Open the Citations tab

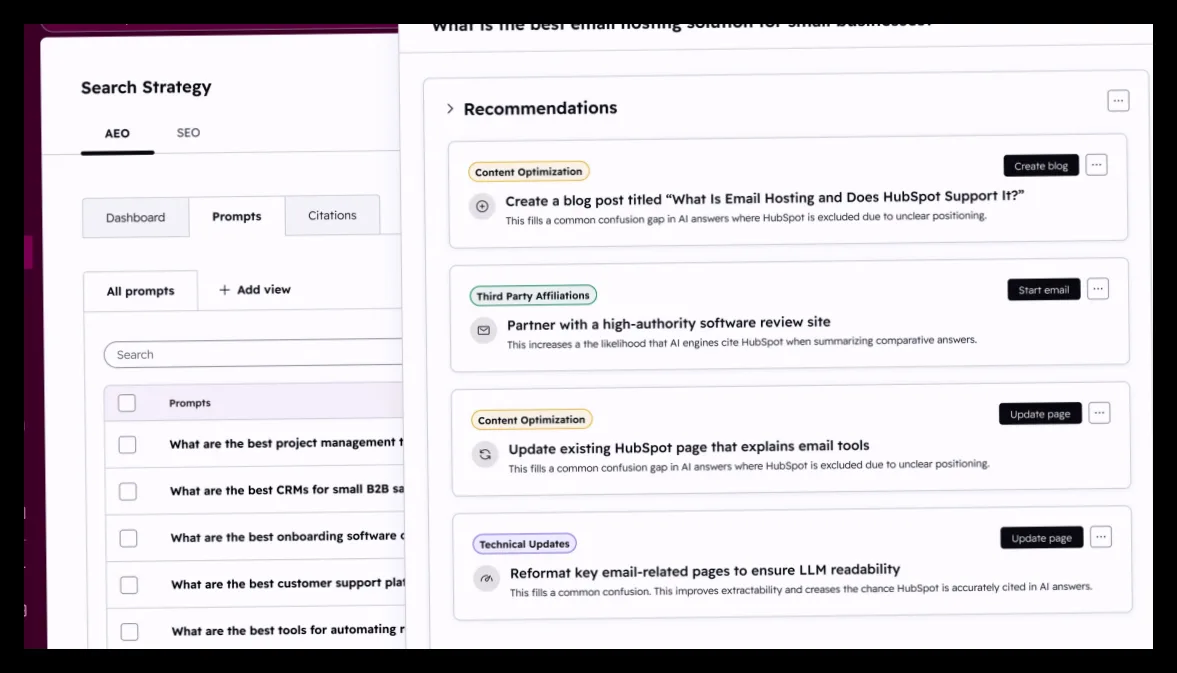click(332, 215)
